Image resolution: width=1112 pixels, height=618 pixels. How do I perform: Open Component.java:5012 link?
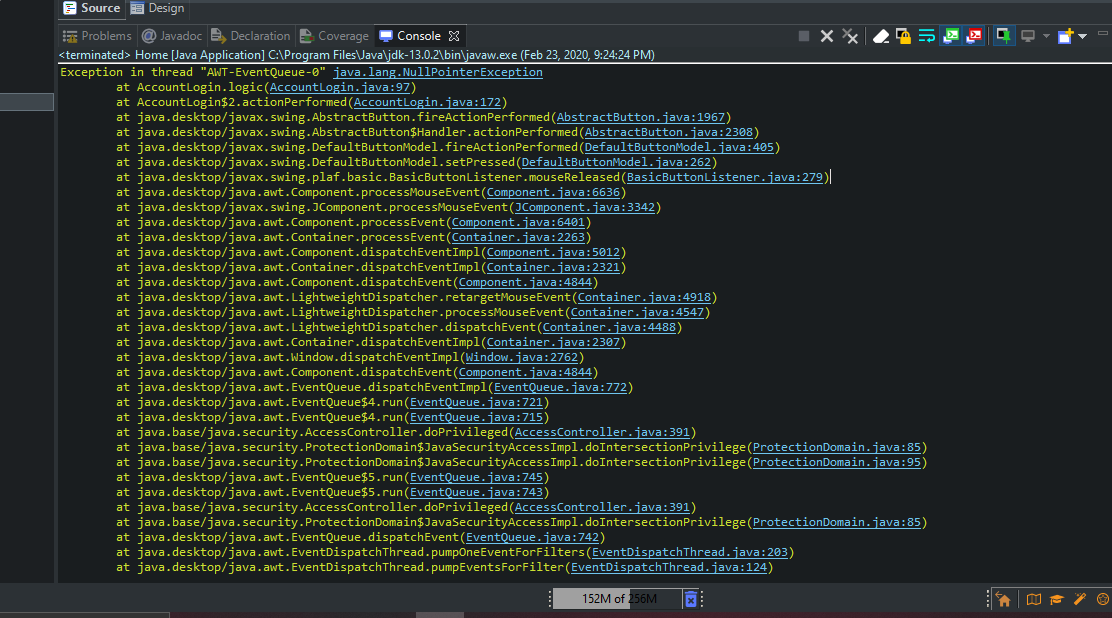tap(553, 252)
